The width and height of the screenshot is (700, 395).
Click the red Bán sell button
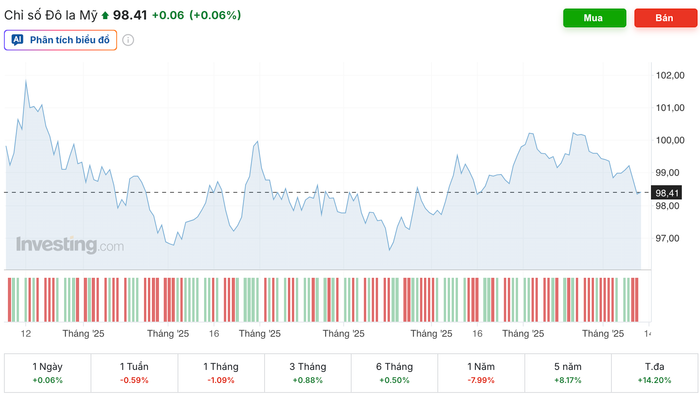(x=665, y=18)
